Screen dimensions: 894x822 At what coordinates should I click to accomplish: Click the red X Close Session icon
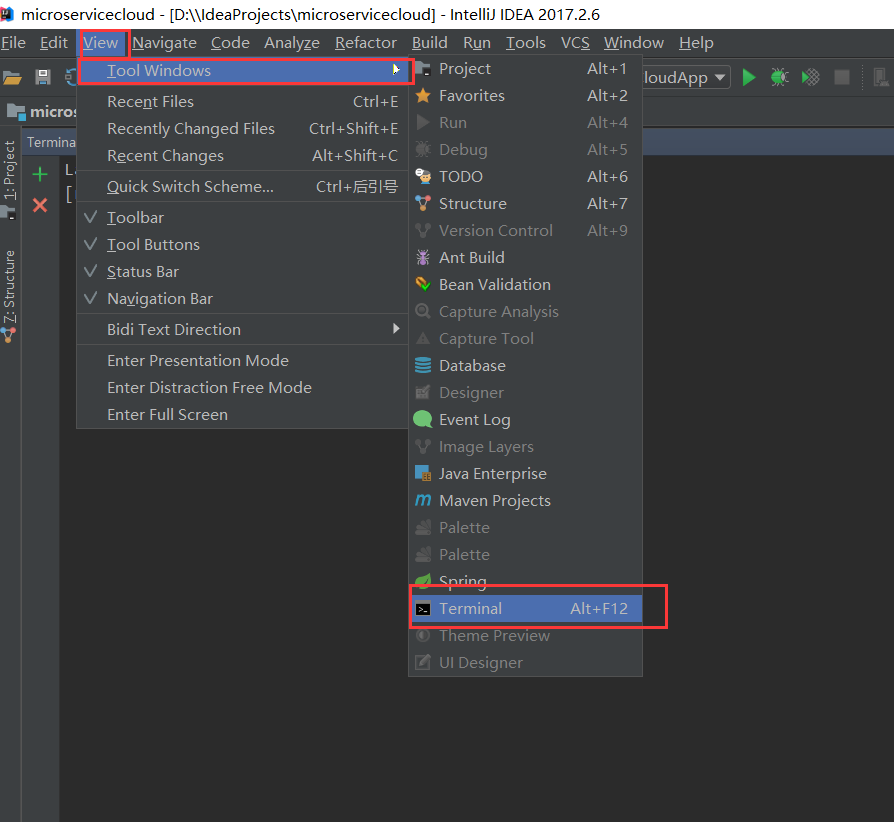(x=40, y=205)
